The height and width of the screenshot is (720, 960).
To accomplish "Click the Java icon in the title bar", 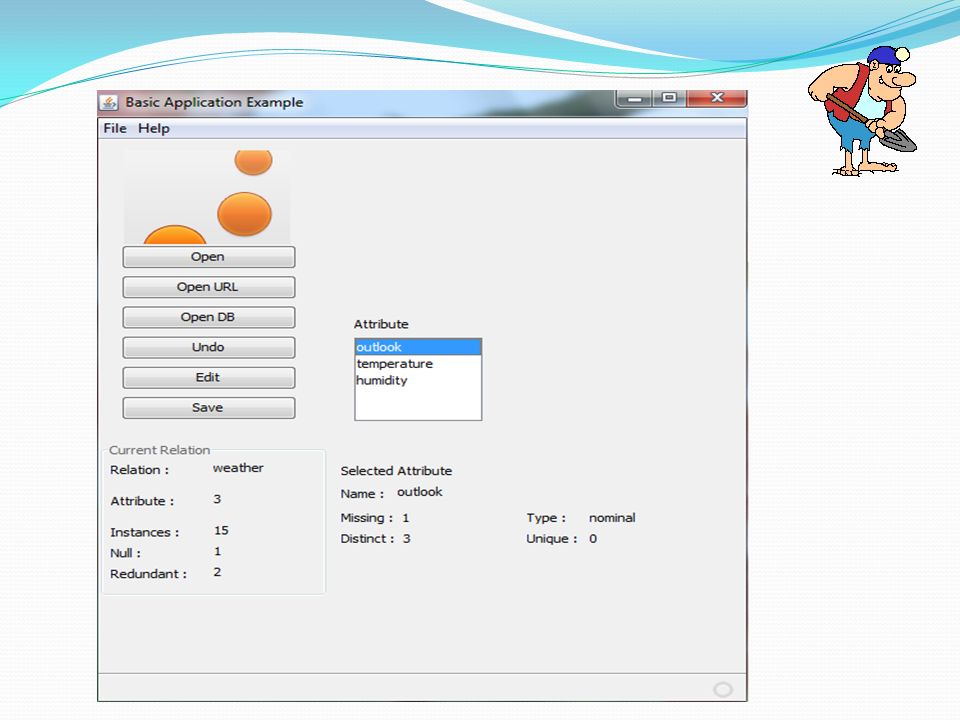I will click(x=110, y=102).
